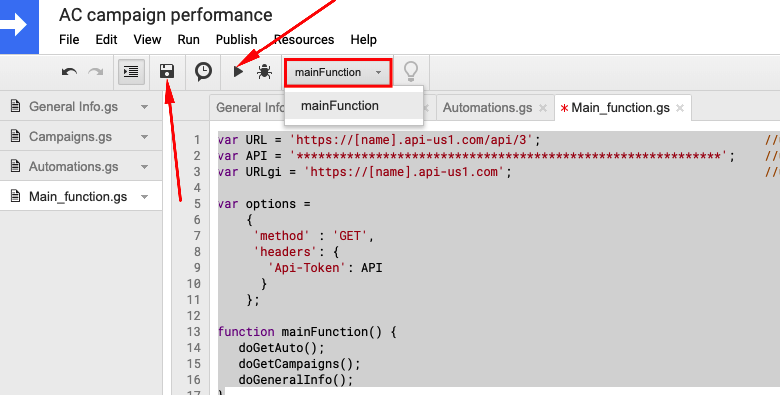Click the 'Api-Token': API line

click(x=325, y=268)
